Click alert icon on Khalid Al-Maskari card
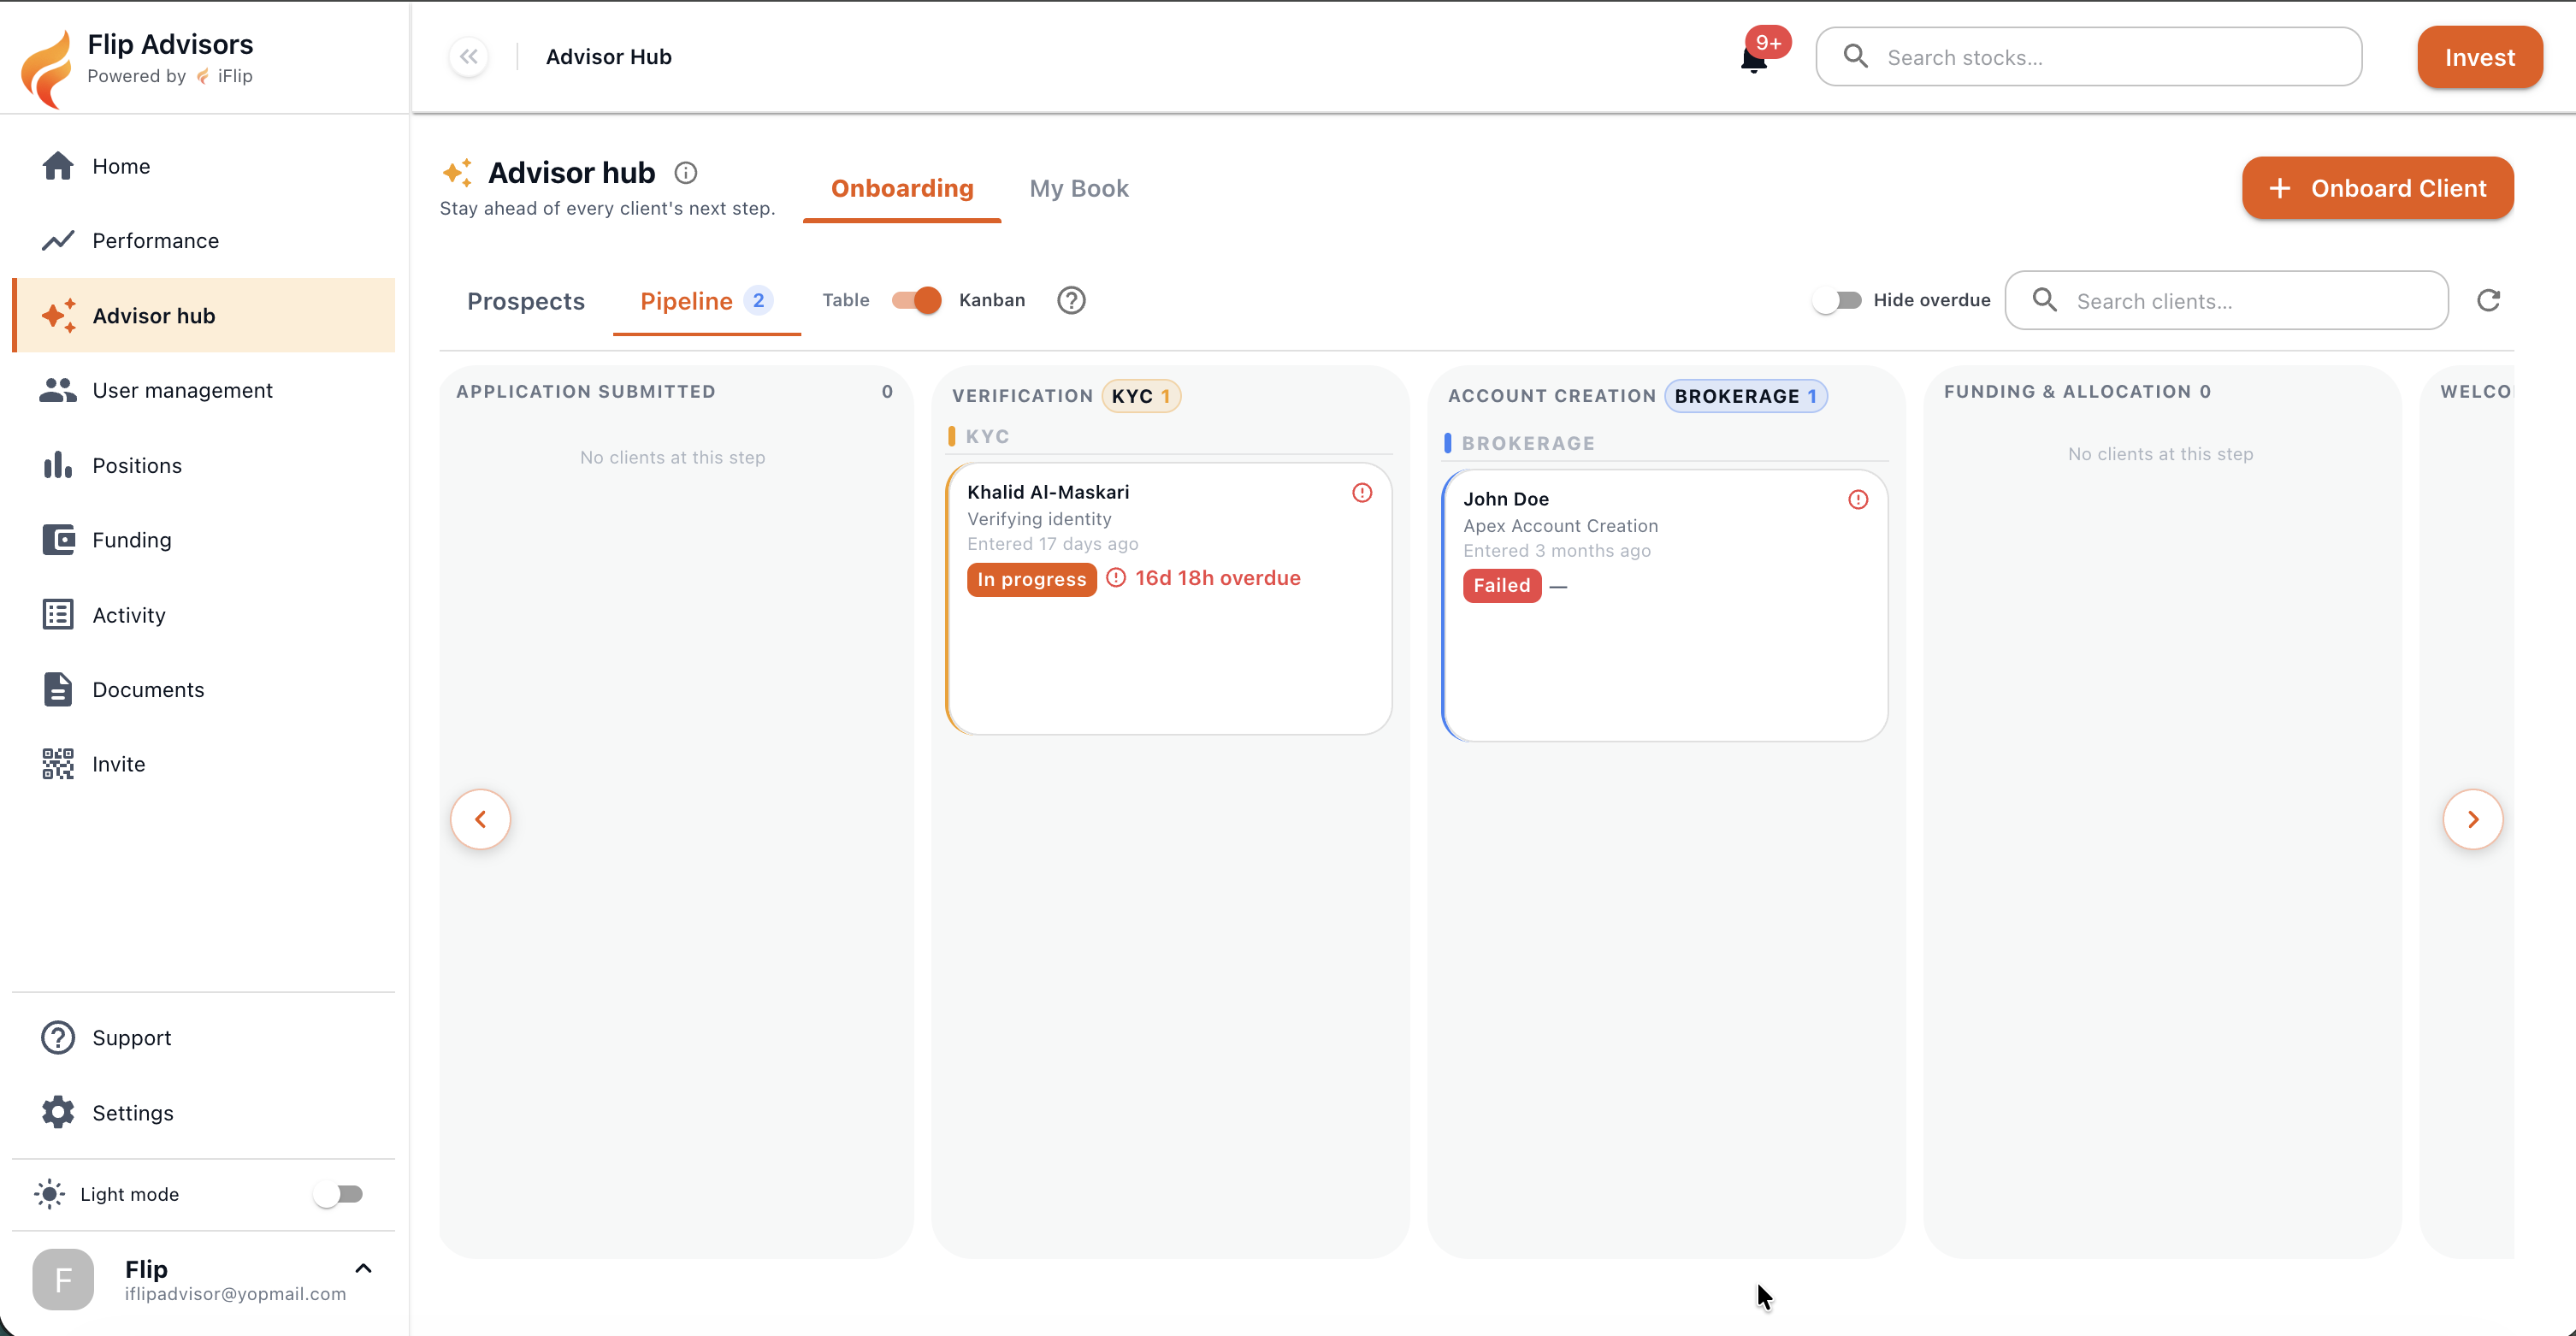 [x=1362, y=493]
